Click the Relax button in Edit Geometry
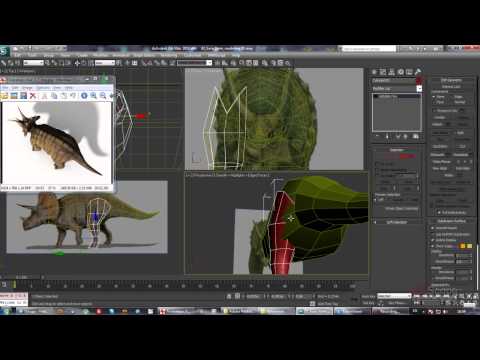The width and height of the screenshot is (480, 360). pos(449,175)
